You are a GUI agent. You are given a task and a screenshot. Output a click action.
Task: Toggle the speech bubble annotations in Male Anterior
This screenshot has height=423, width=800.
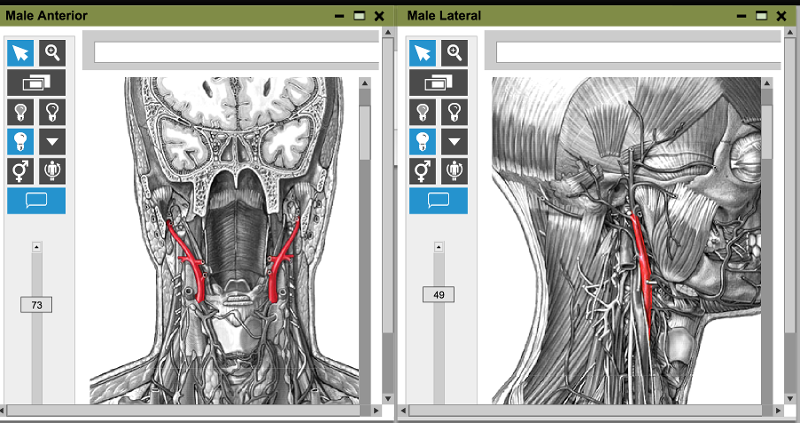tap(36, 200)
